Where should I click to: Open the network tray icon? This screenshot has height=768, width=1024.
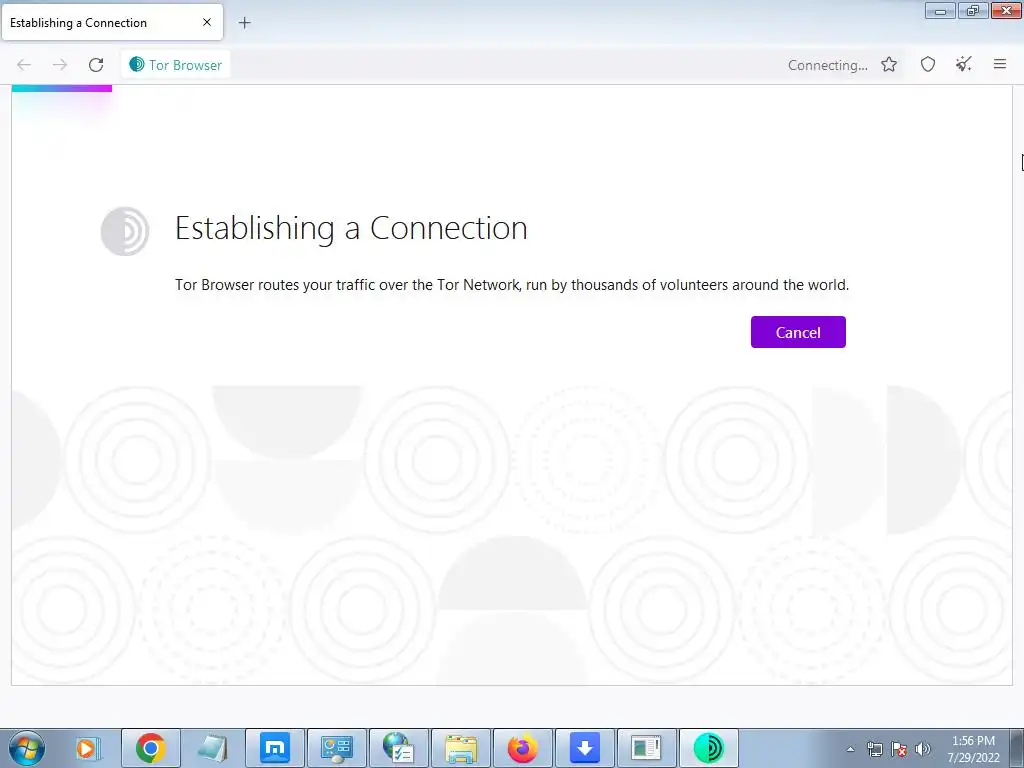click(874, 749)
